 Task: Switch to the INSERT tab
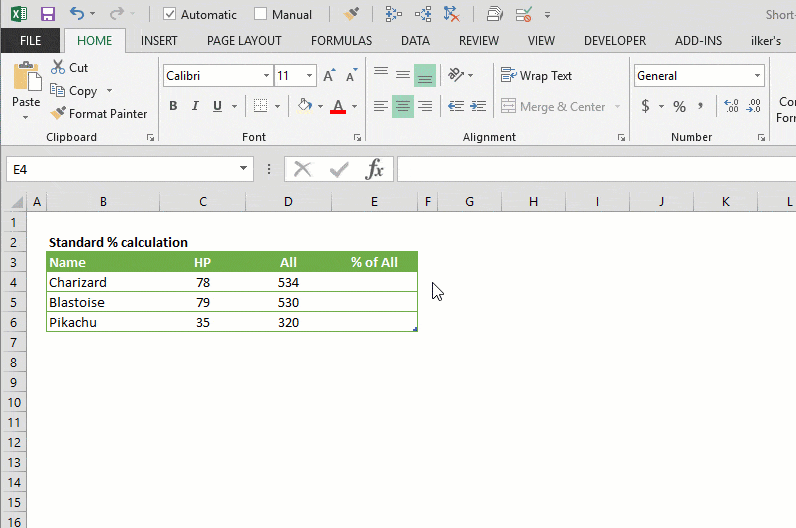(159, 41)
